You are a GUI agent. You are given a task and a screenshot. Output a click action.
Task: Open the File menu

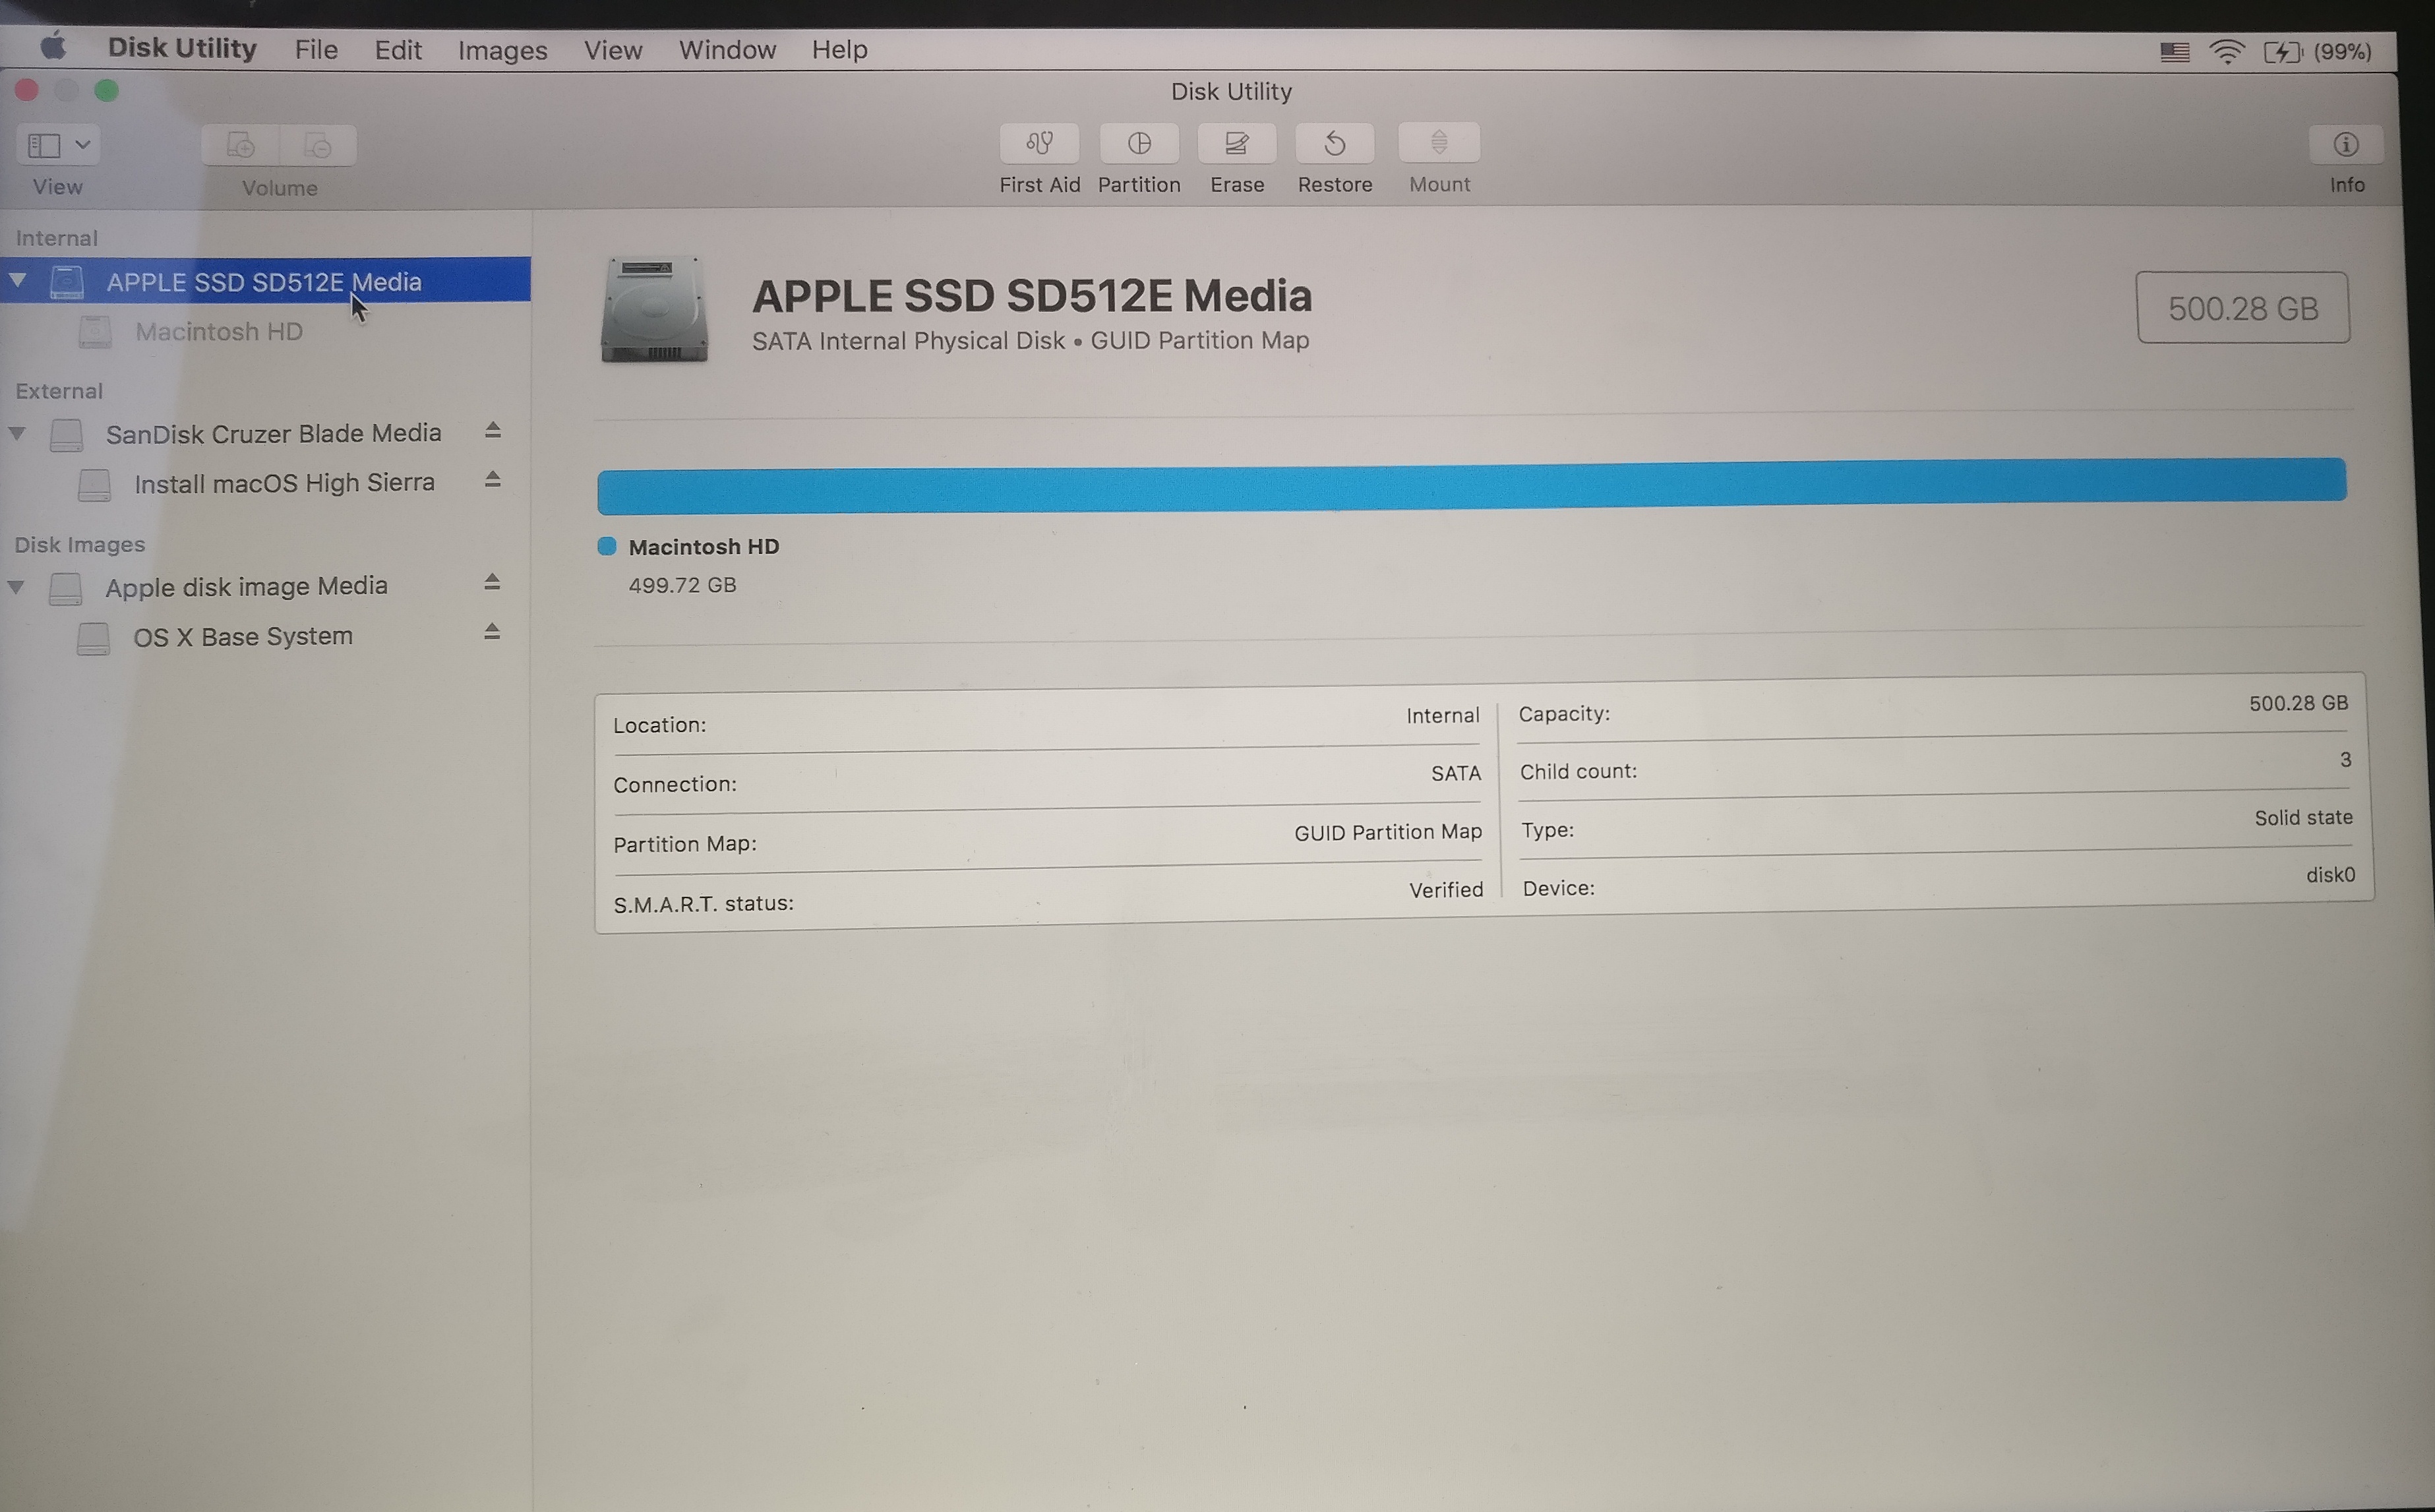coord(316,49)
